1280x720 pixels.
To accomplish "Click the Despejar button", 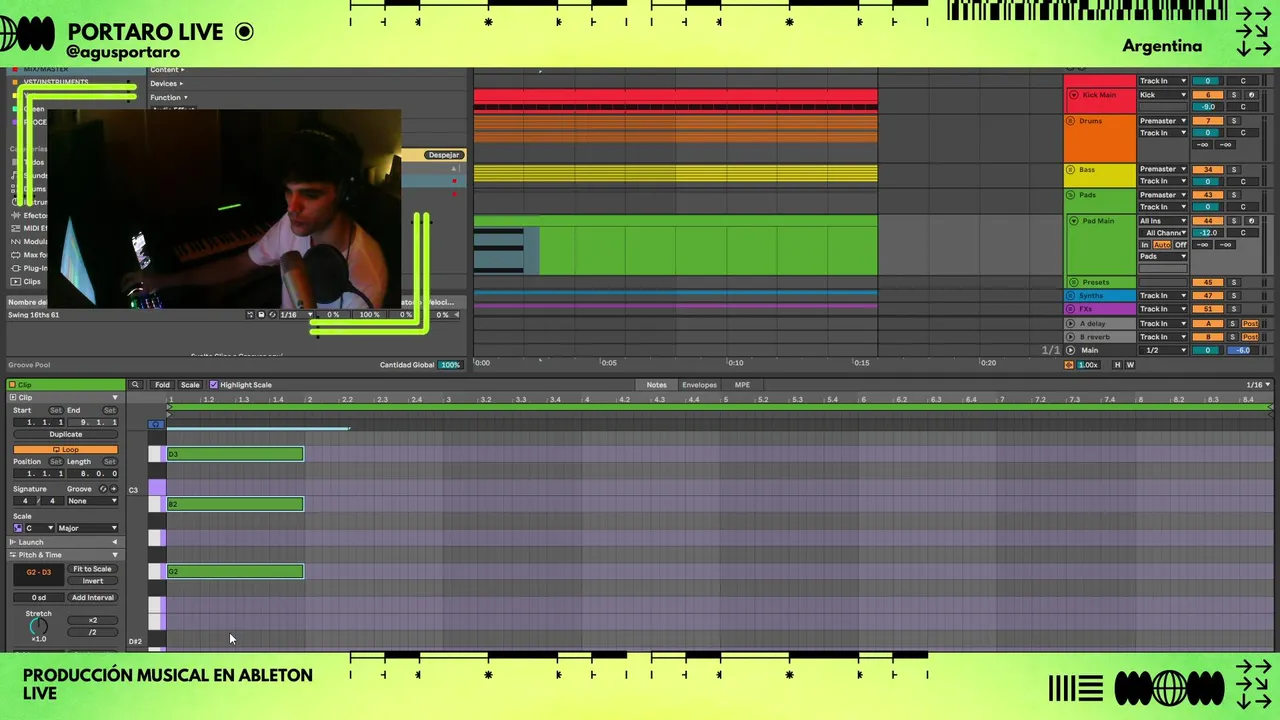I will click(x=444, y=155).
